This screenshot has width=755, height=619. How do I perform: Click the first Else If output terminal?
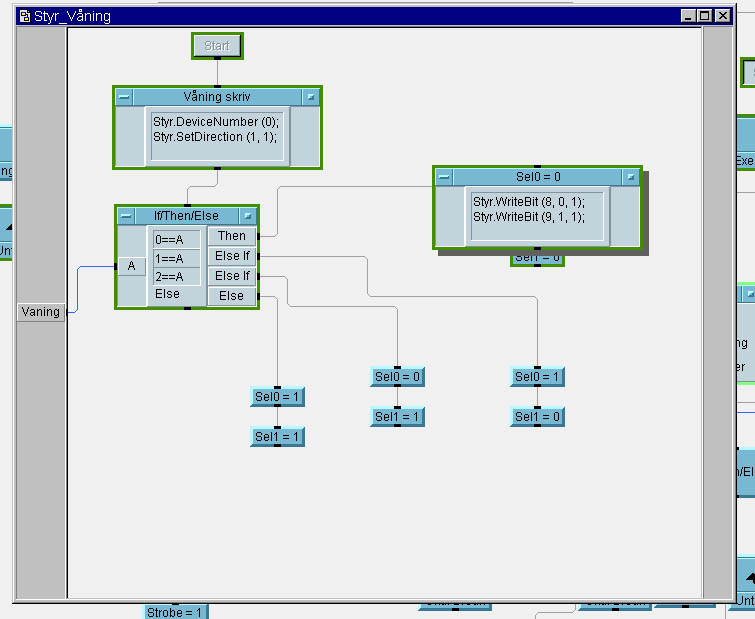click(x=231, y=256)
